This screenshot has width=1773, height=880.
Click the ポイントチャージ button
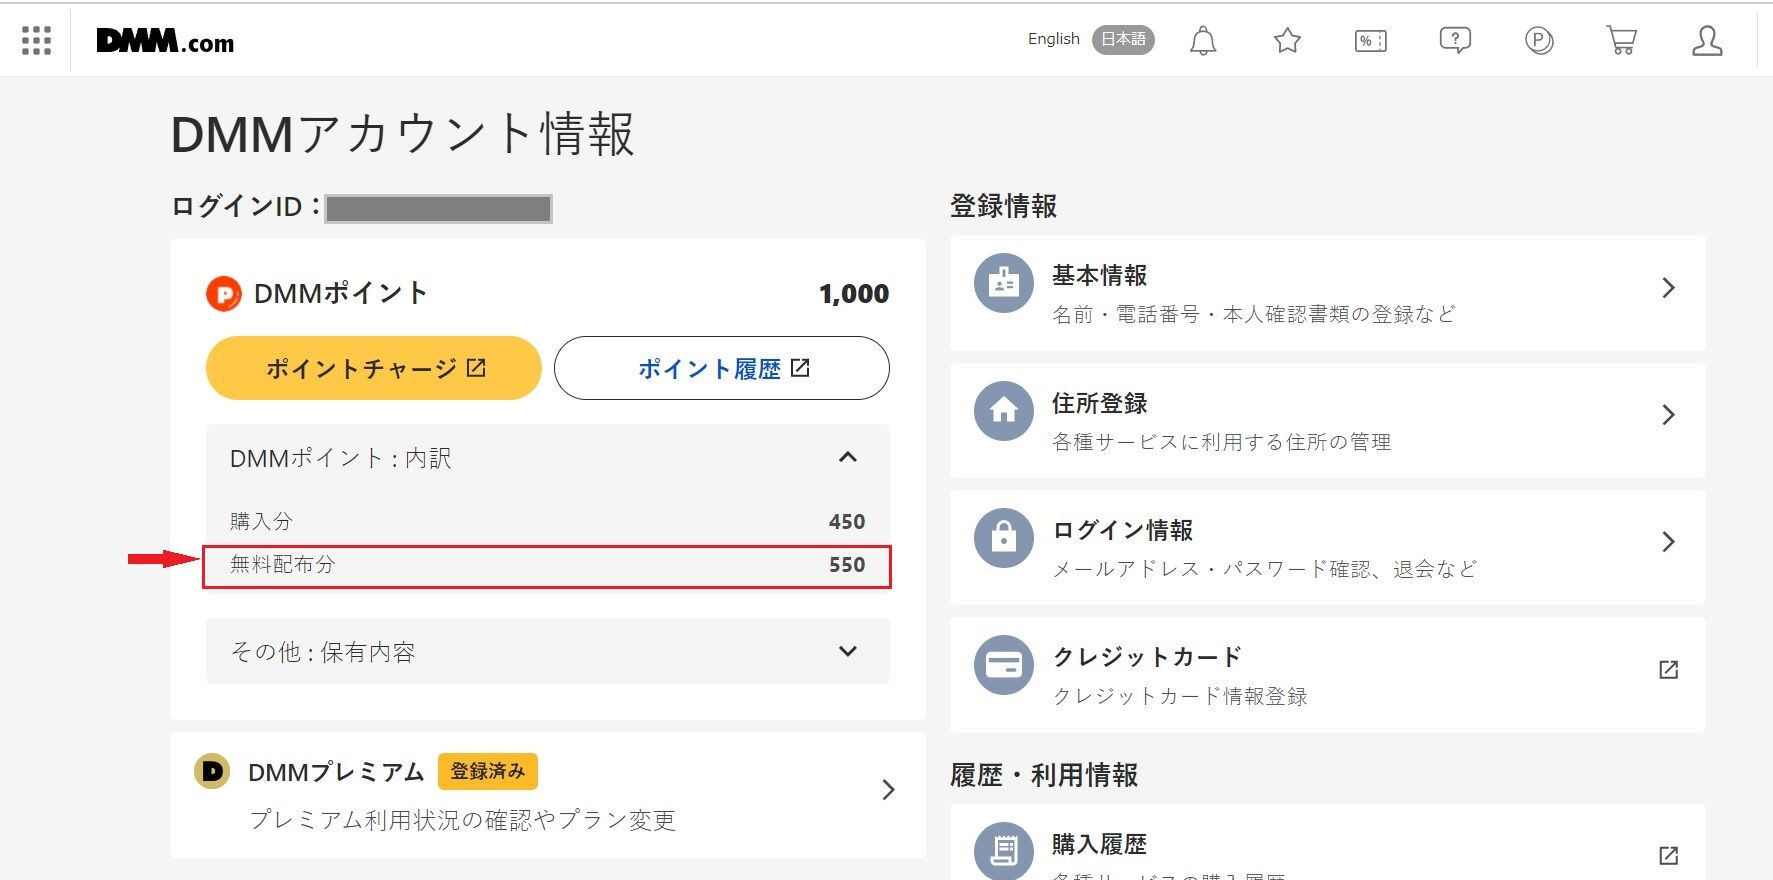point(374,368)
